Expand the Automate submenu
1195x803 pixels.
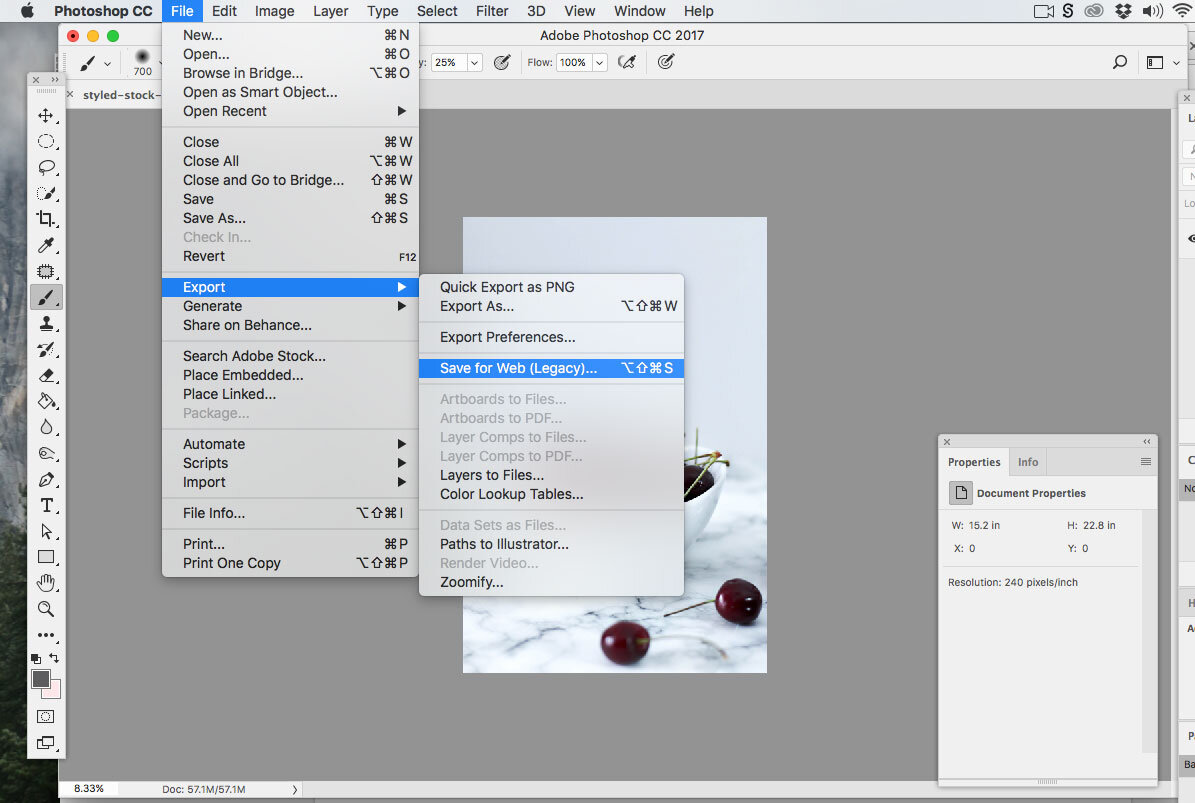[402, 444]
